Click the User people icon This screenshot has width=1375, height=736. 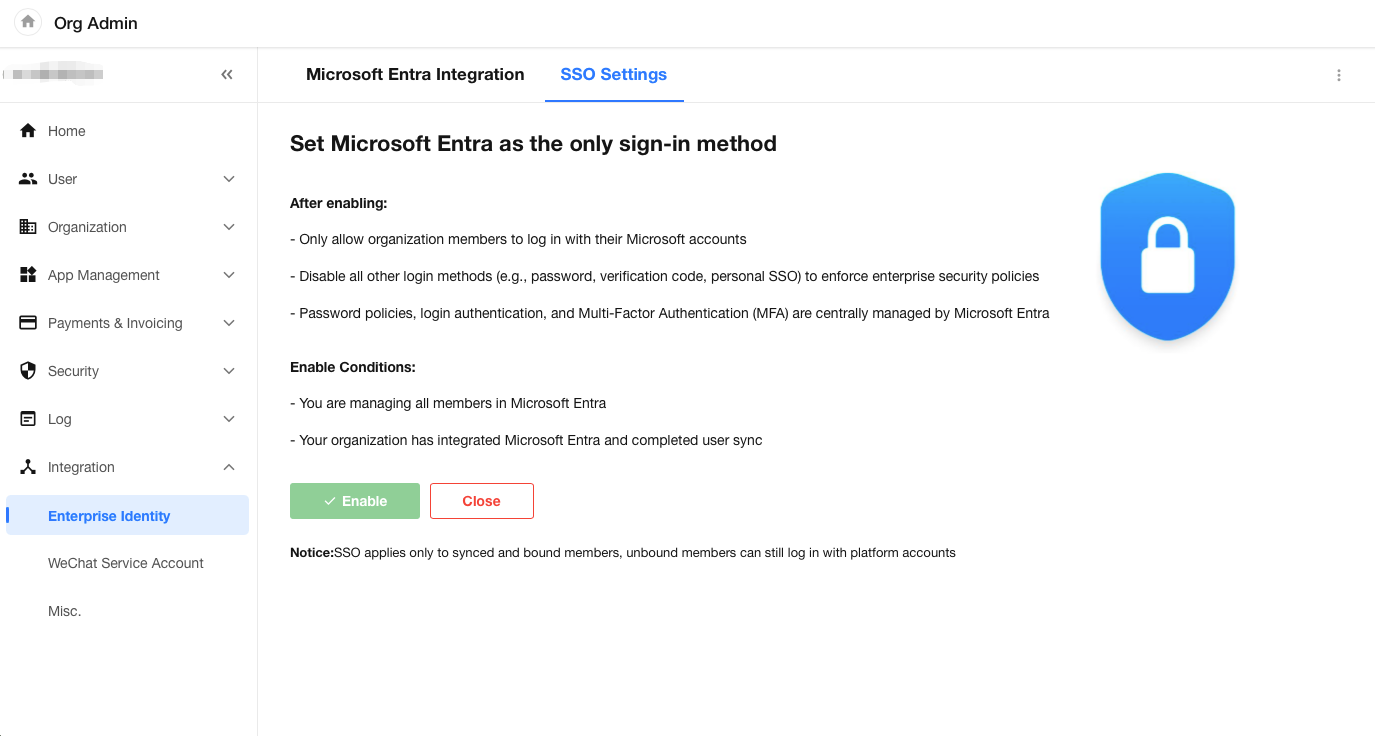pyautogui.click(x=28, y=179)
